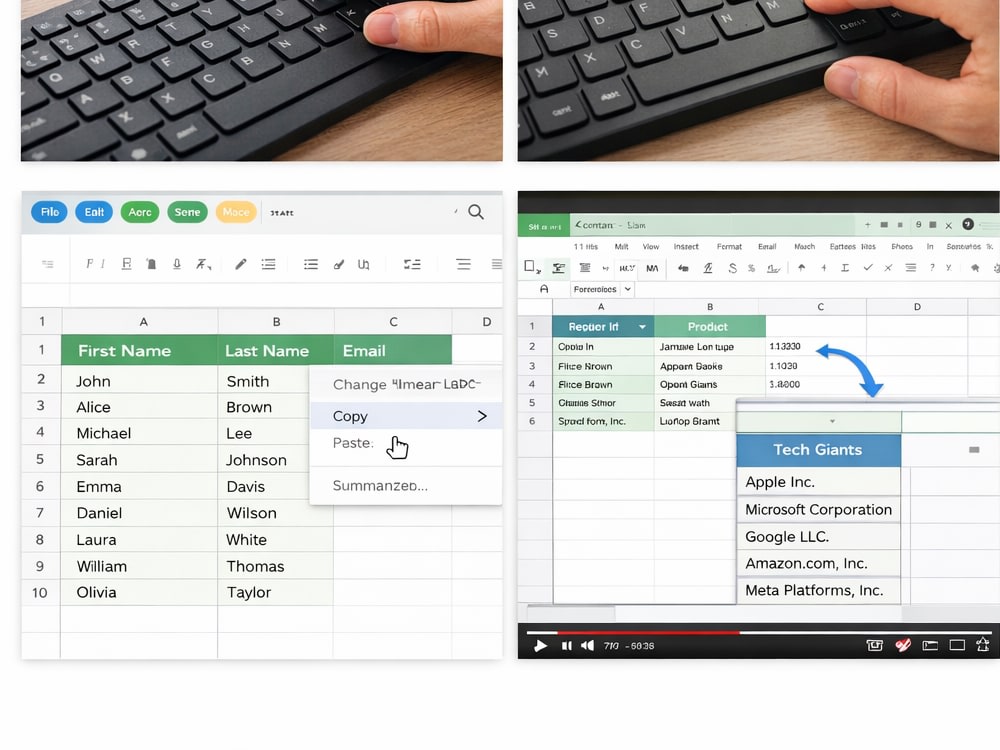The height and width of the screenshot is (750, 1000).
Task: Open the dropdown arrow above Tech Giants
Action: pyautogui.click(x=832, y=421)
